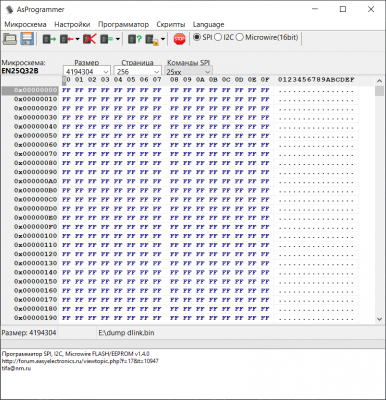The image size is (386, 400).
Task: Click the hex editor scrollbar down arrow
Action: pos(379,319)
